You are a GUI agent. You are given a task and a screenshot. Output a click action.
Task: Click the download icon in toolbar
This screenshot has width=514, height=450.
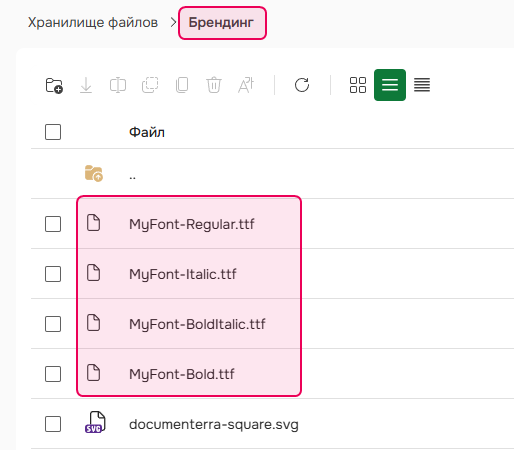tap(86, 85)
